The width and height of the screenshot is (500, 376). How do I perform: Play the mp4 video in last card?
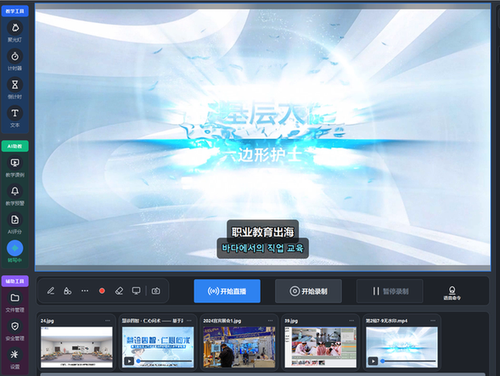click(373, 361)
